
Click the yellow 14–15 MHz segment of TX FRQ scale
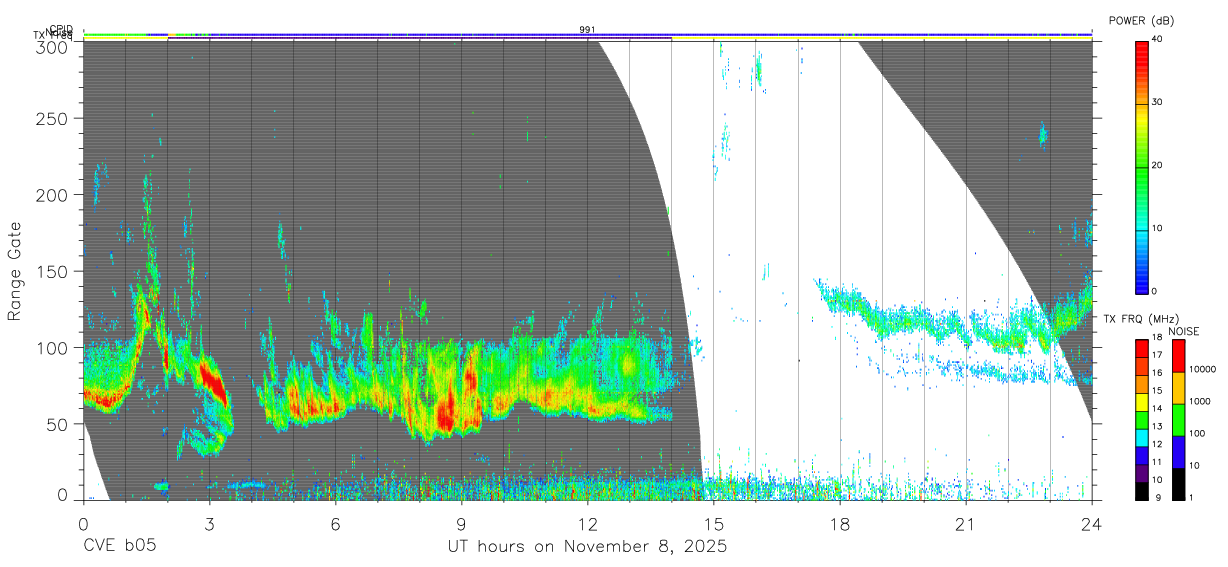1142,401
